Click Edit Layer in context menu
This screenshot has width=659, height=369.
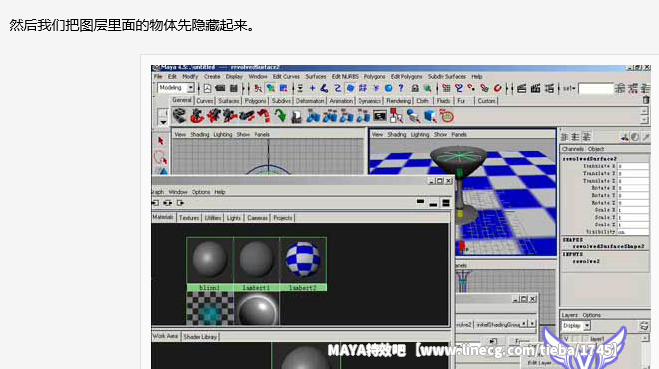[539, 363]
